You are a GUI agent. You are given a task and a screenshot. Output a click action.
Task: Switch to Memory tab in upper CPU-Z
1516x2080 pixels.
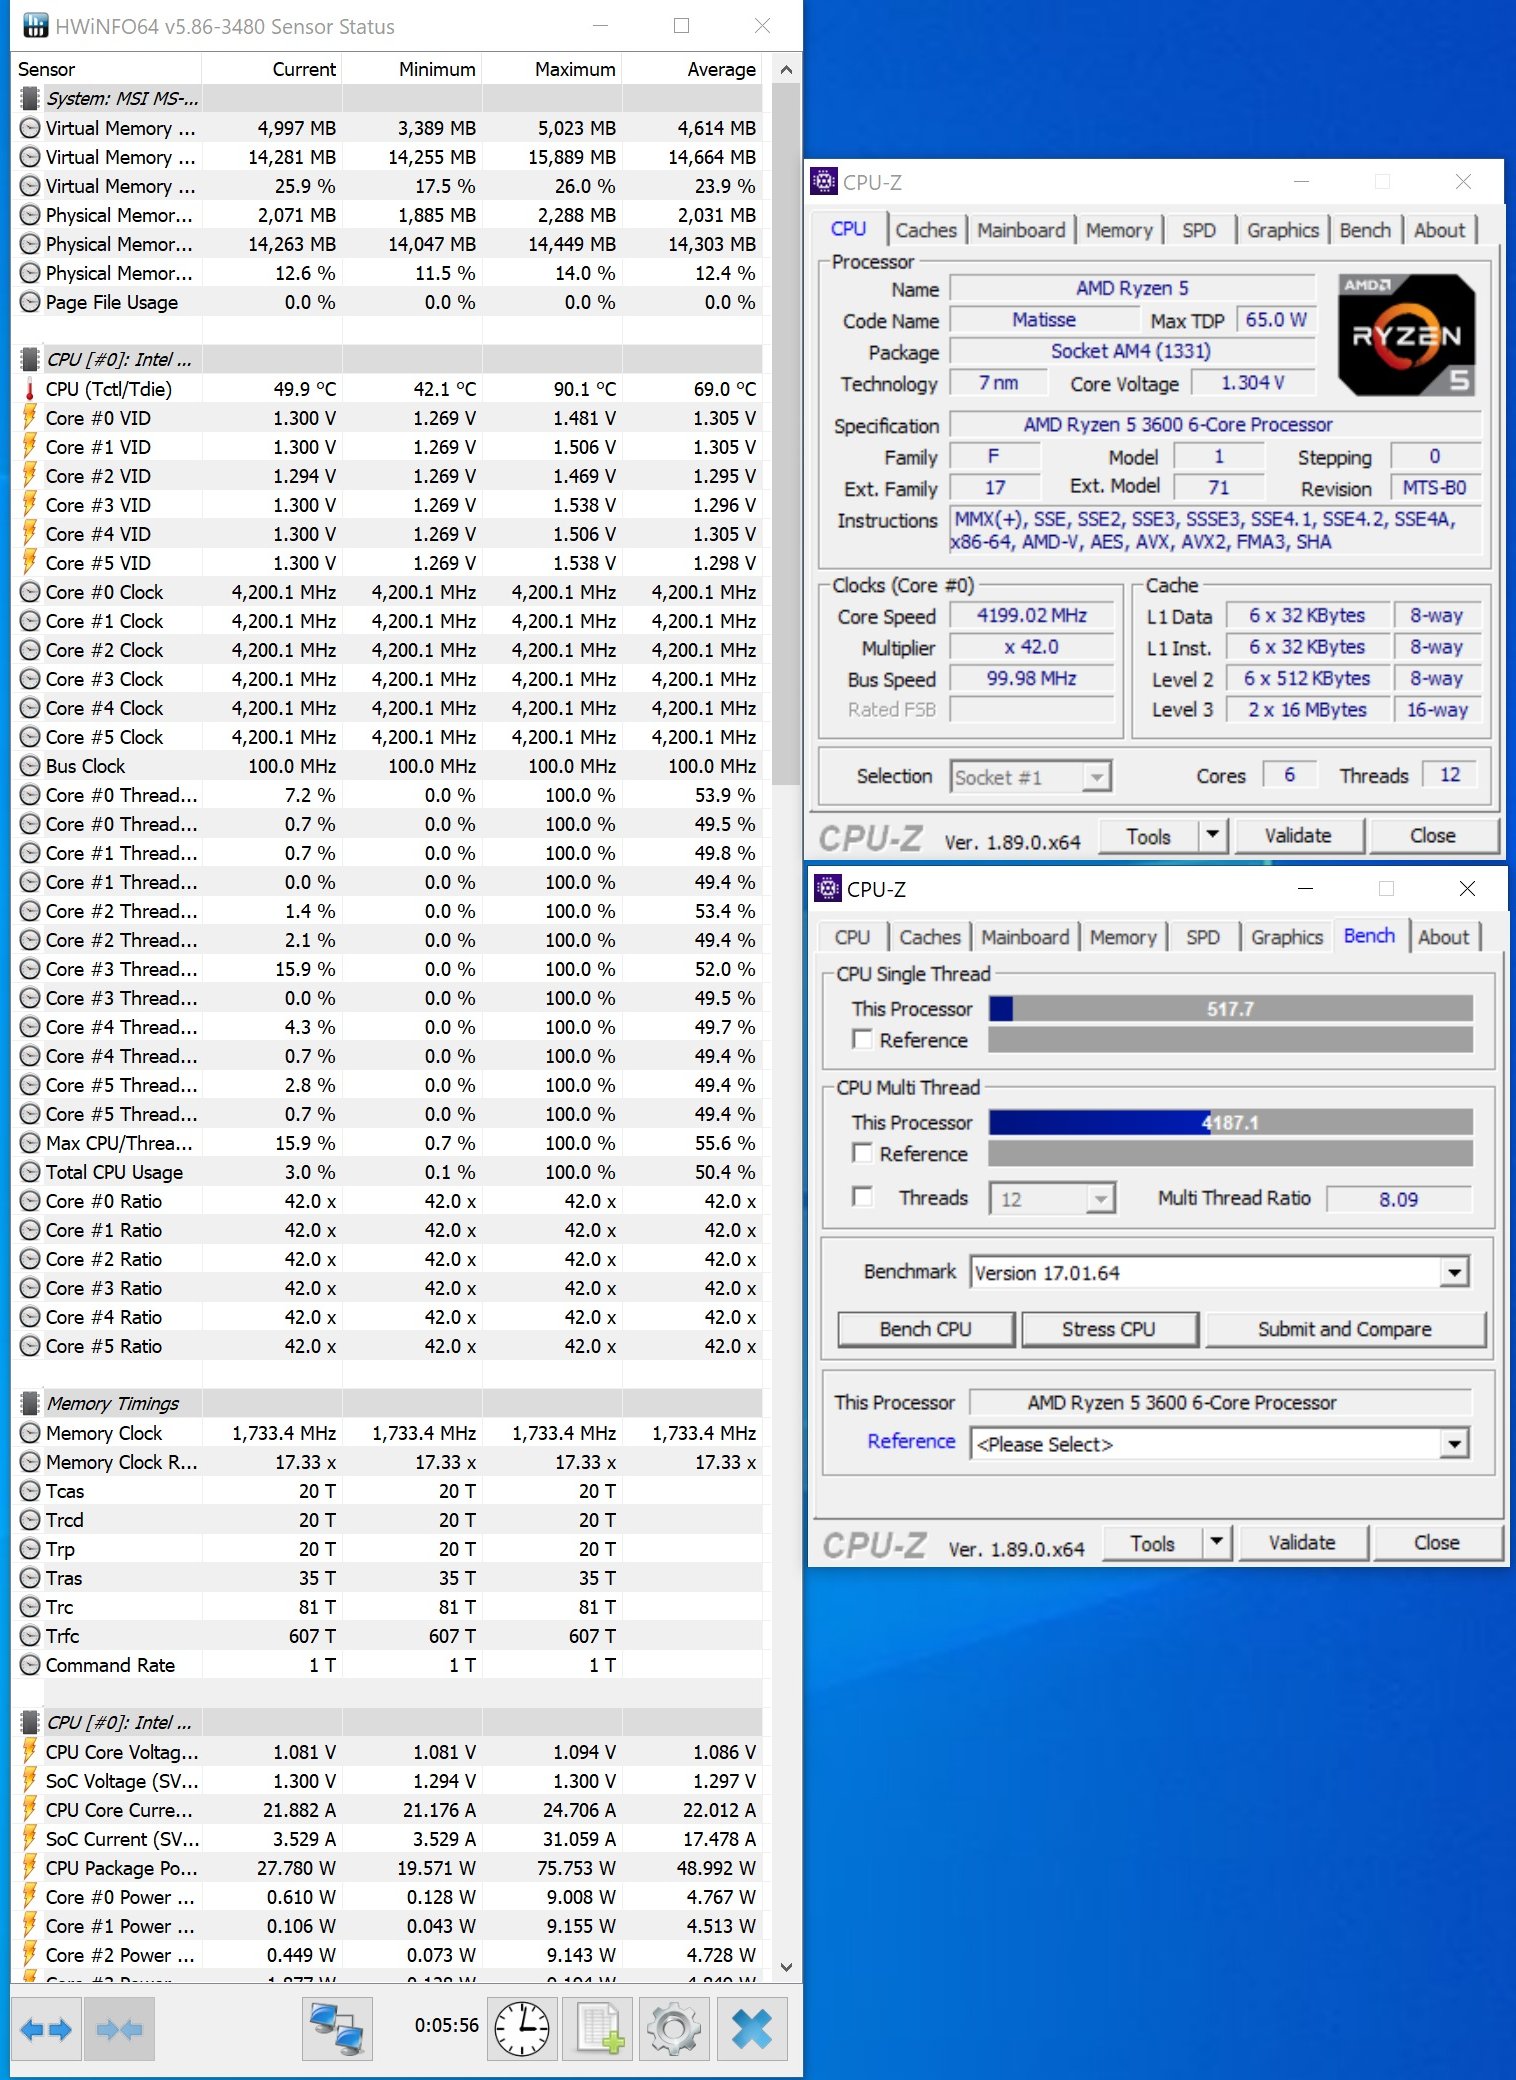1119,230
